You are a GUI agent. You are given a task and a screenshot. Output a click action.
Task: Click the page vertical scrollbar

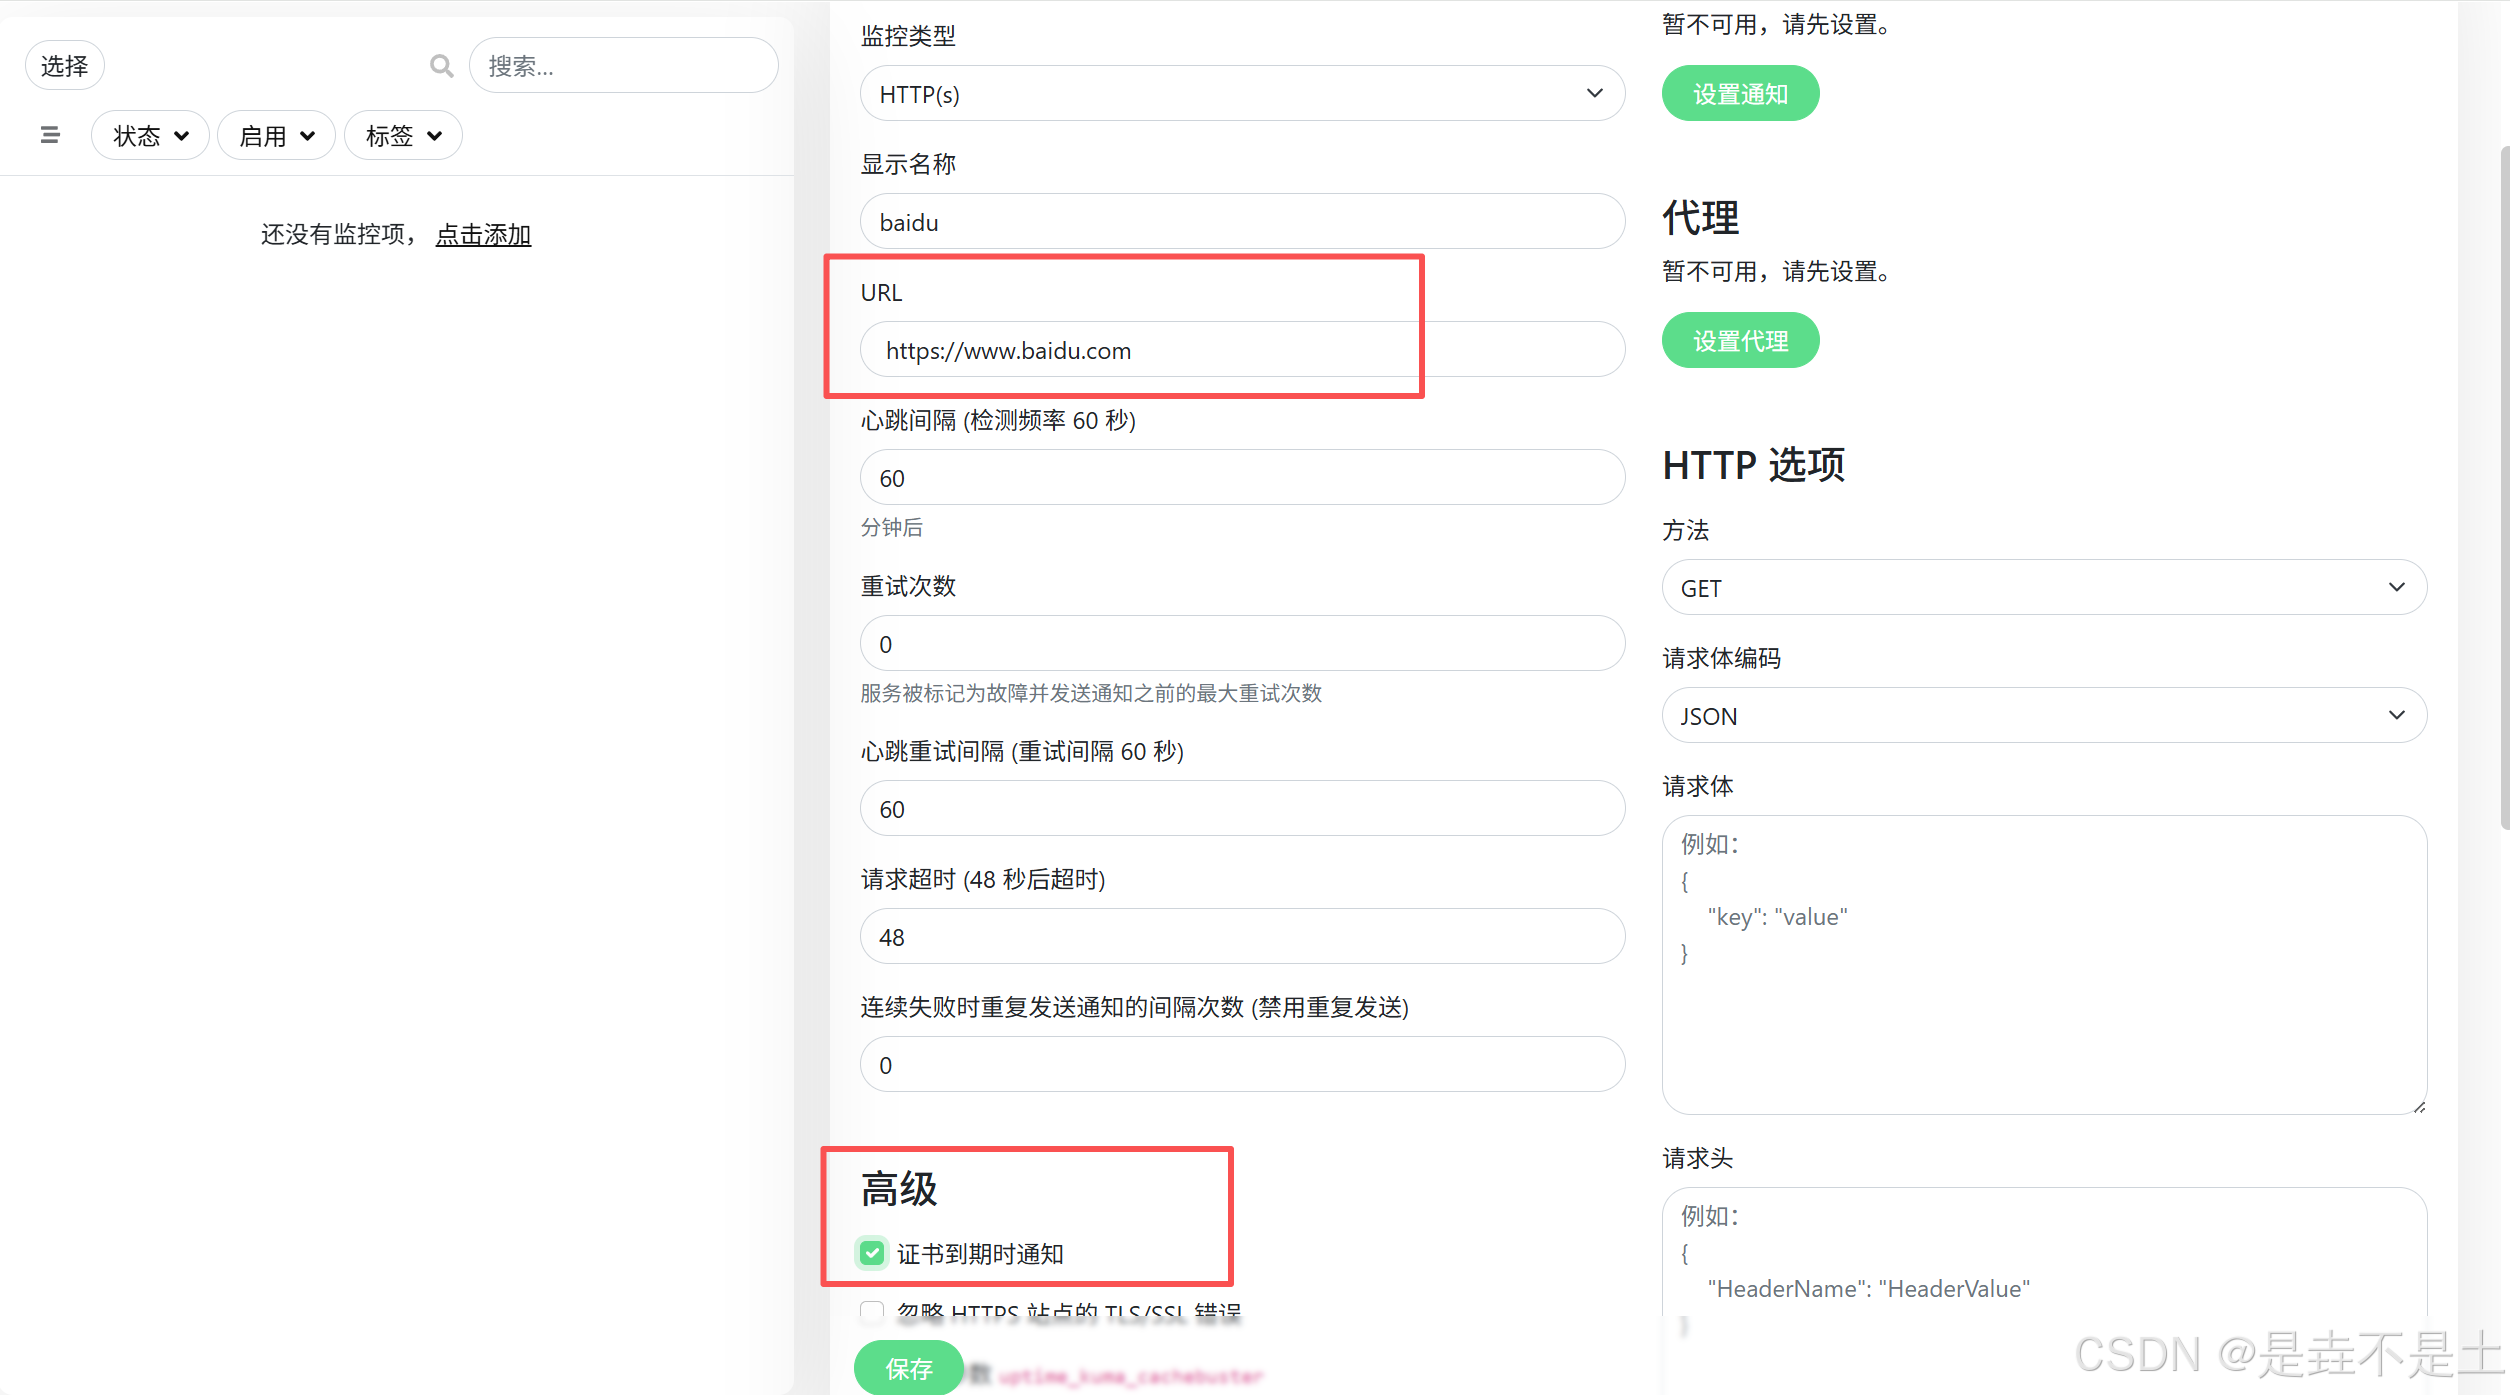click(x=2504, y=487)
